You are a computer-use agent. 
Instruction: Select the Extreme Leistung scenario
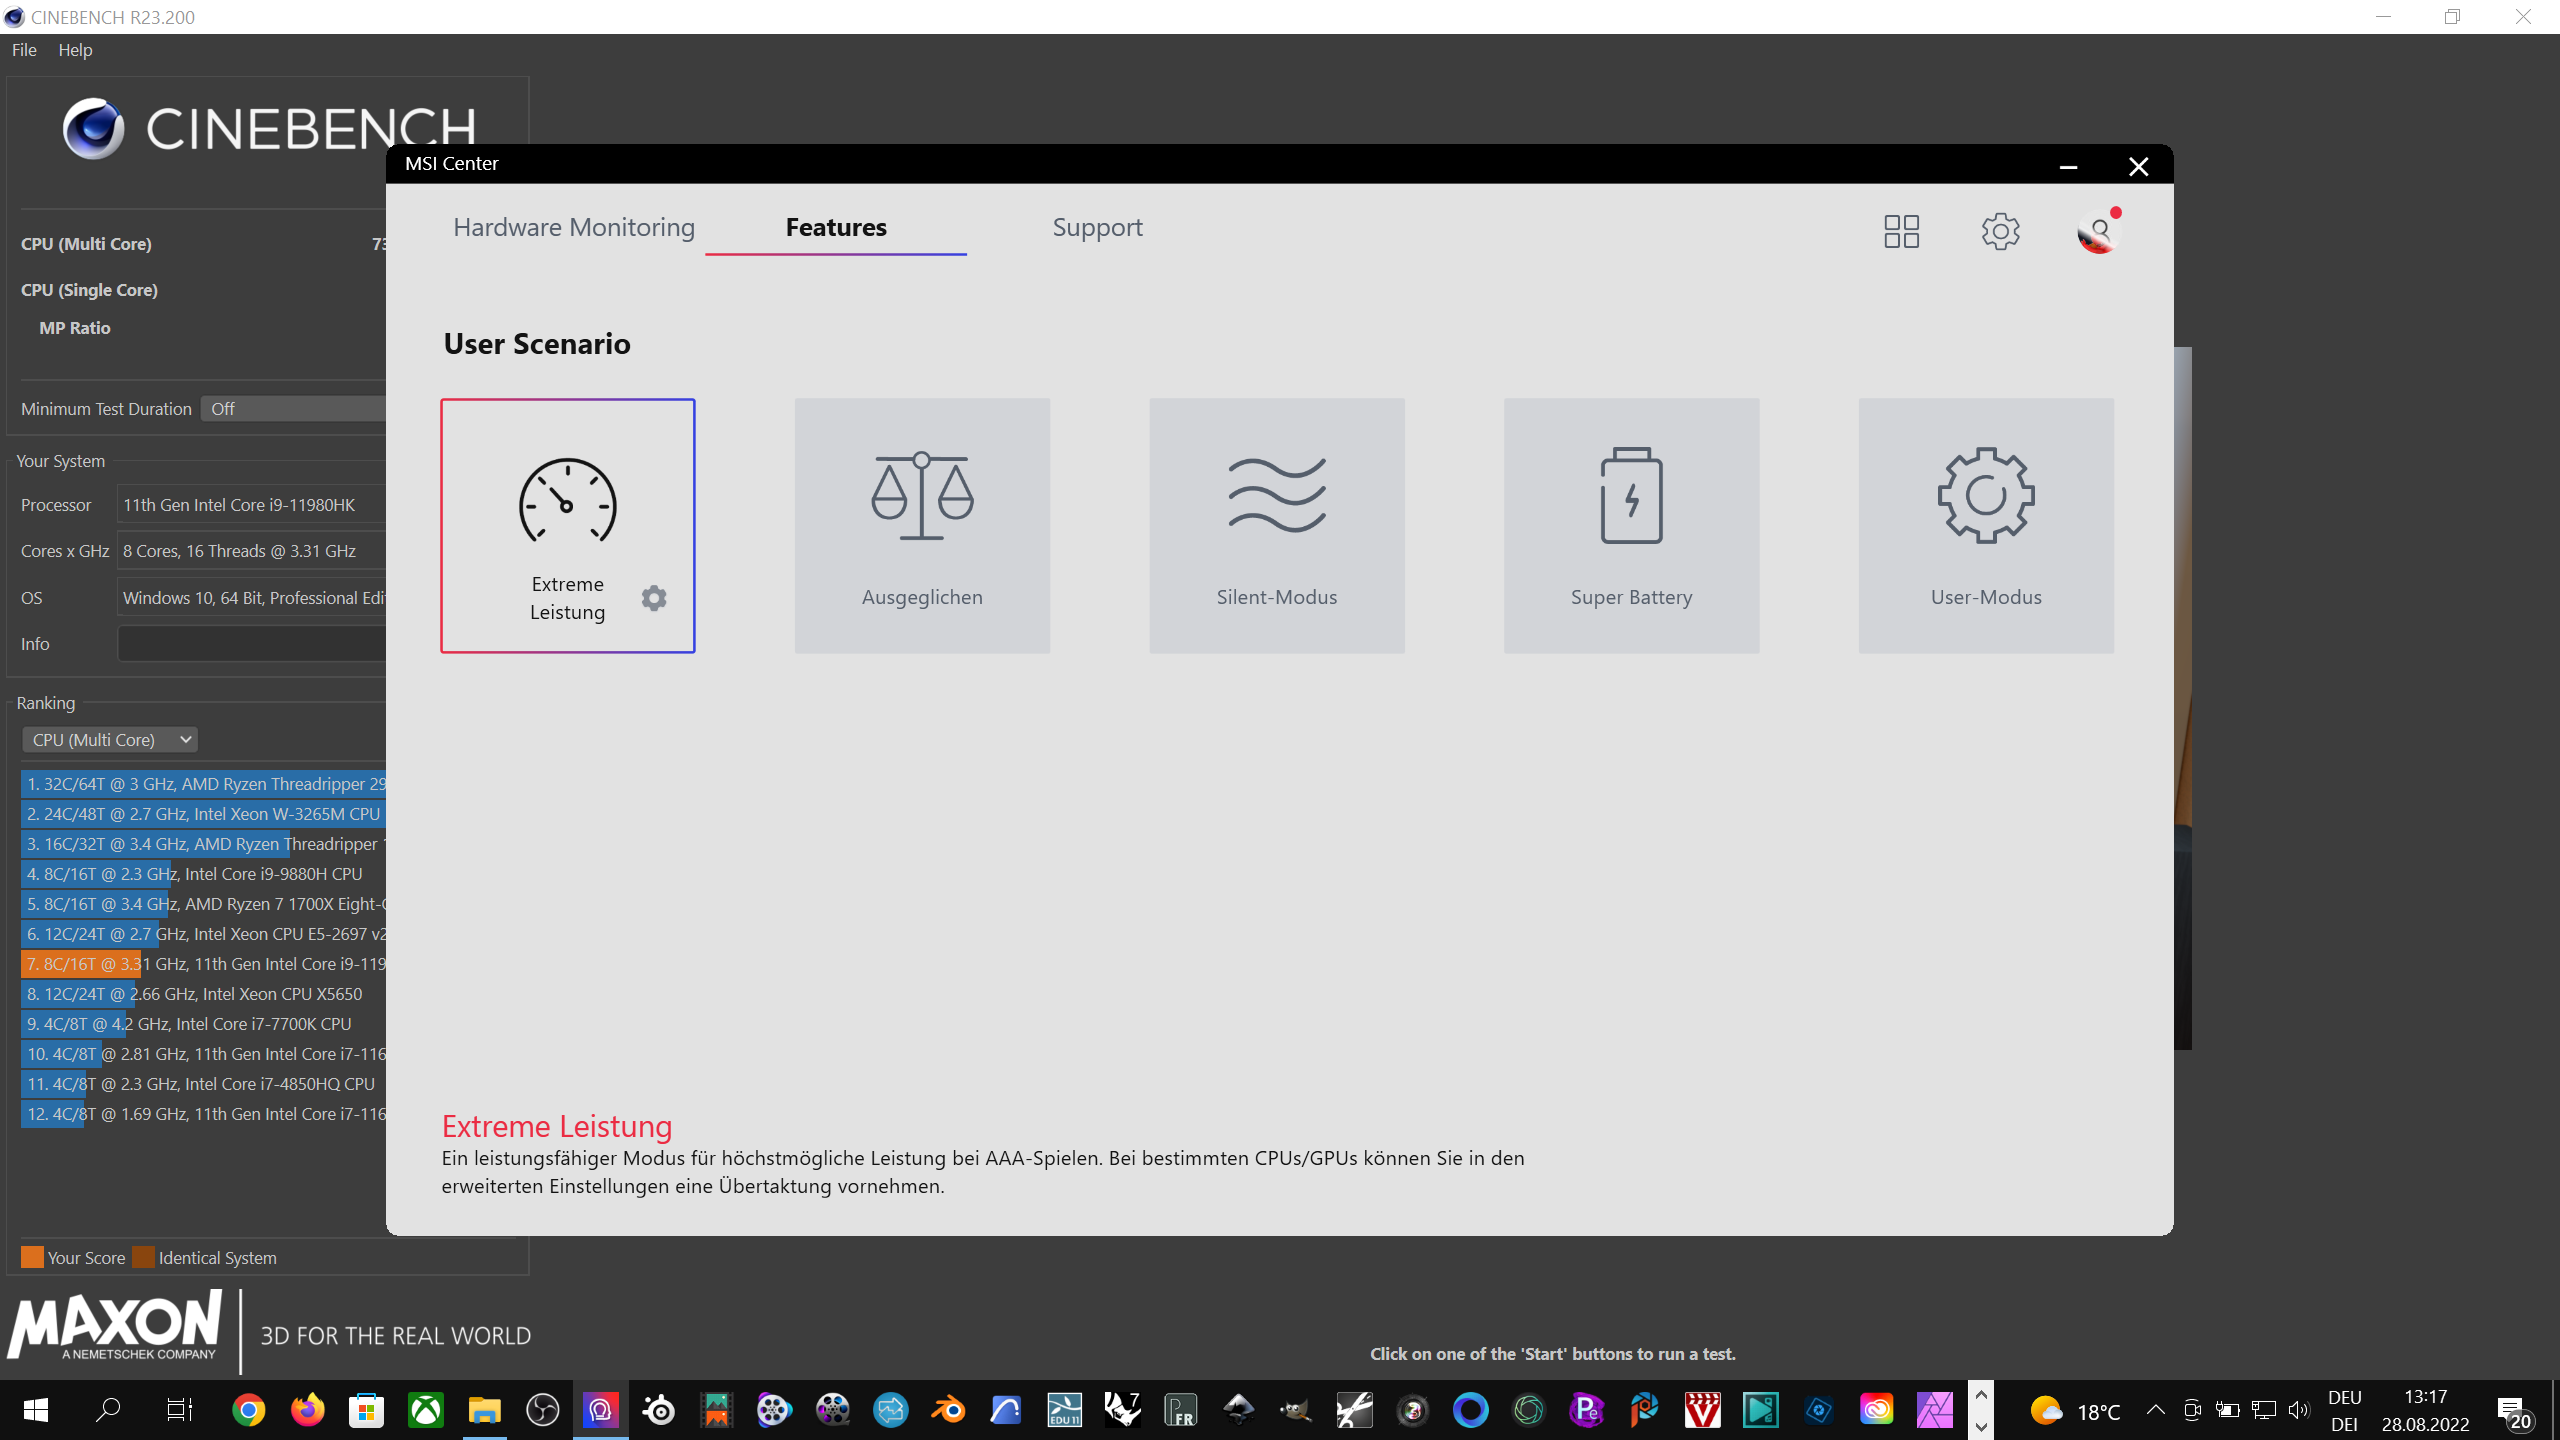(x=567, y=510)
